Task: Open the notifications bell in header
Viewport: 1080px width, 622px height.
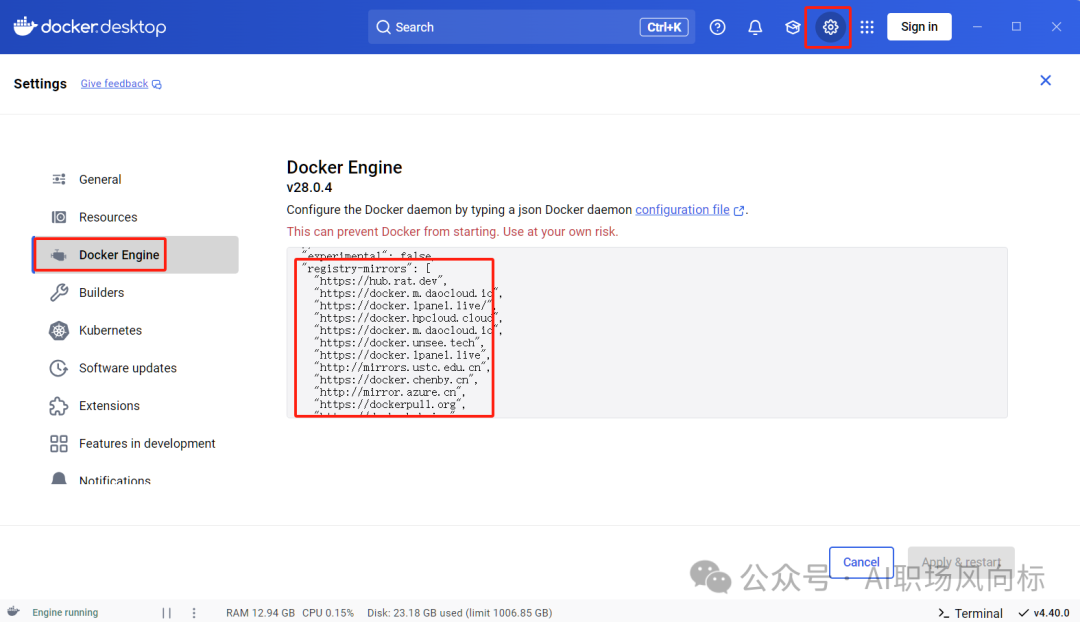Action: point(755,27)
